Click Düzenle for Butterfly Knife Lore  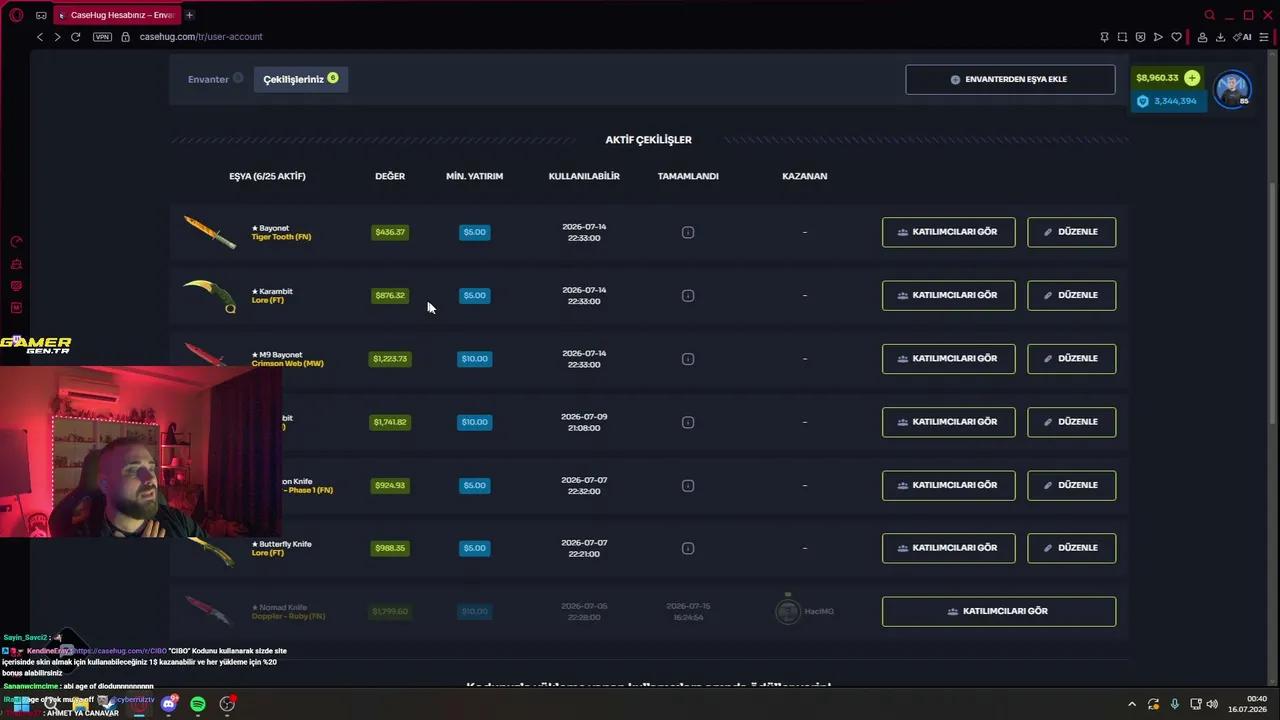pos(1071,548)
